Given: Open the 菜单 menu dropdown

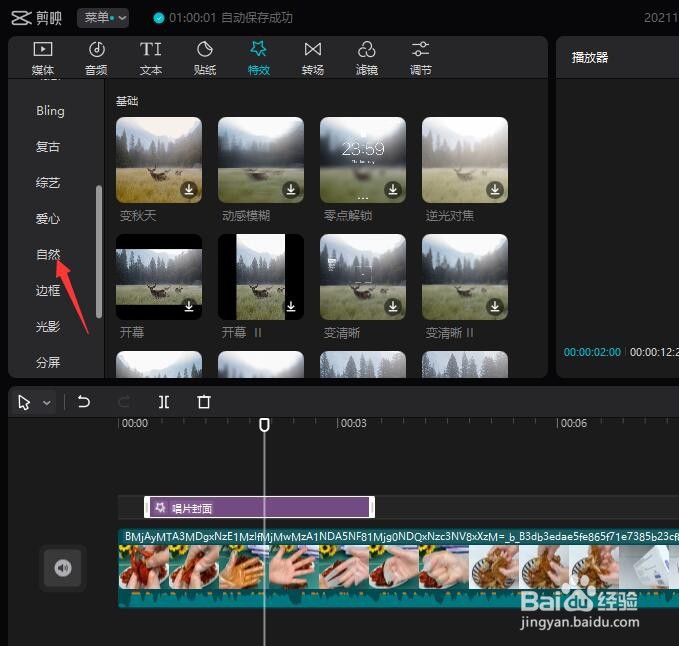Looking at the screenshot, I should [103, 18].
